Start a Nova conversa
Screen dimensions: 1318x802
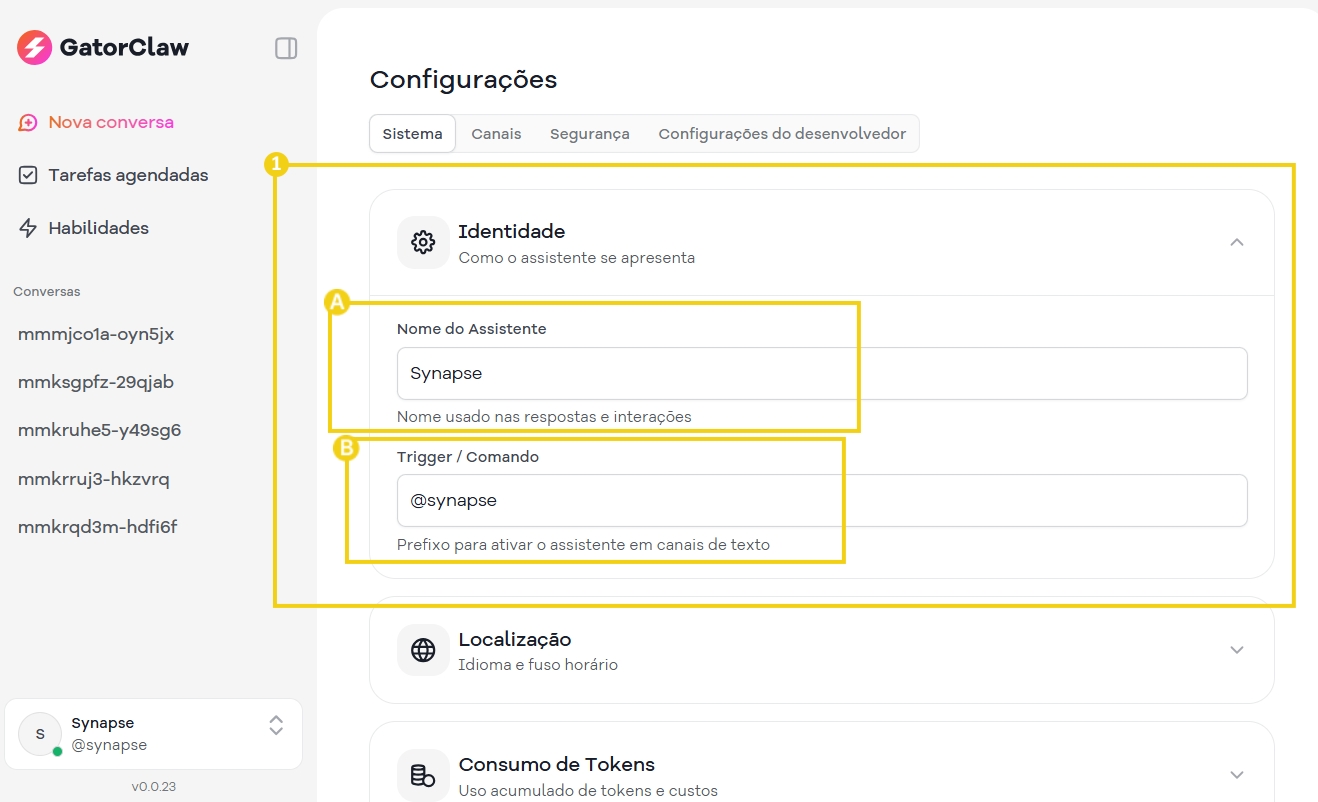click(110, 121)
